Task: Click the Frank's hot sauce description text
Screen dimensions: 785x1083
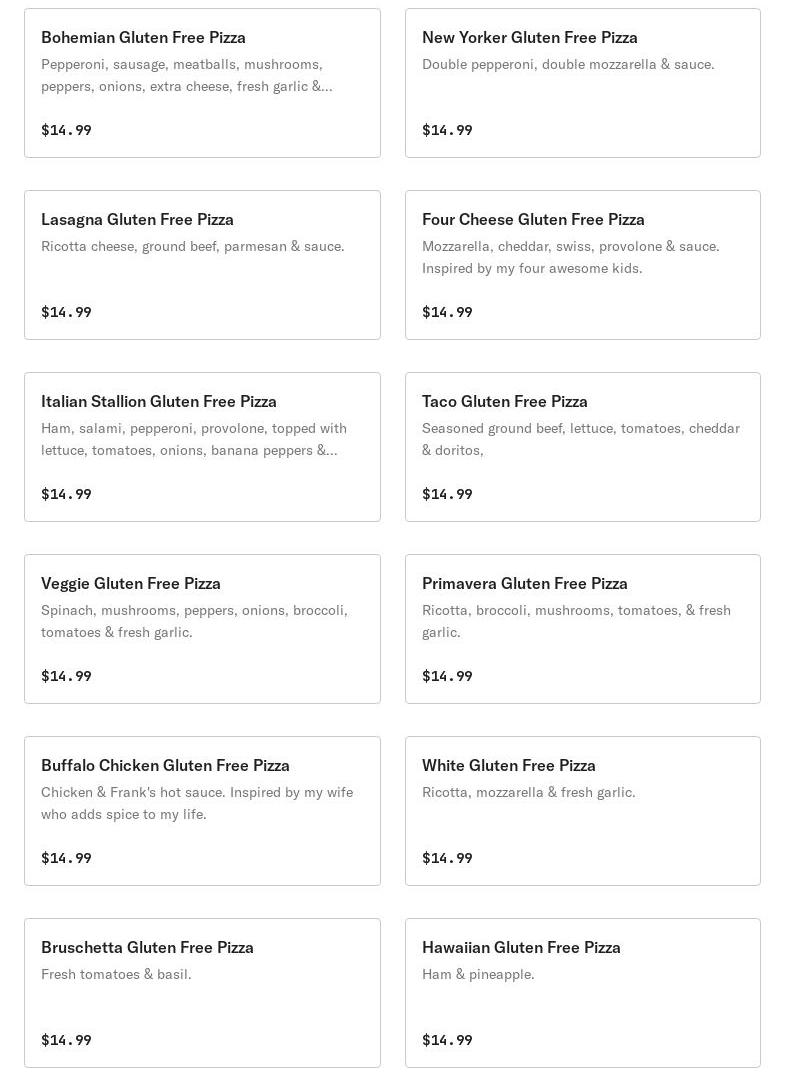Action: point(196,803)
